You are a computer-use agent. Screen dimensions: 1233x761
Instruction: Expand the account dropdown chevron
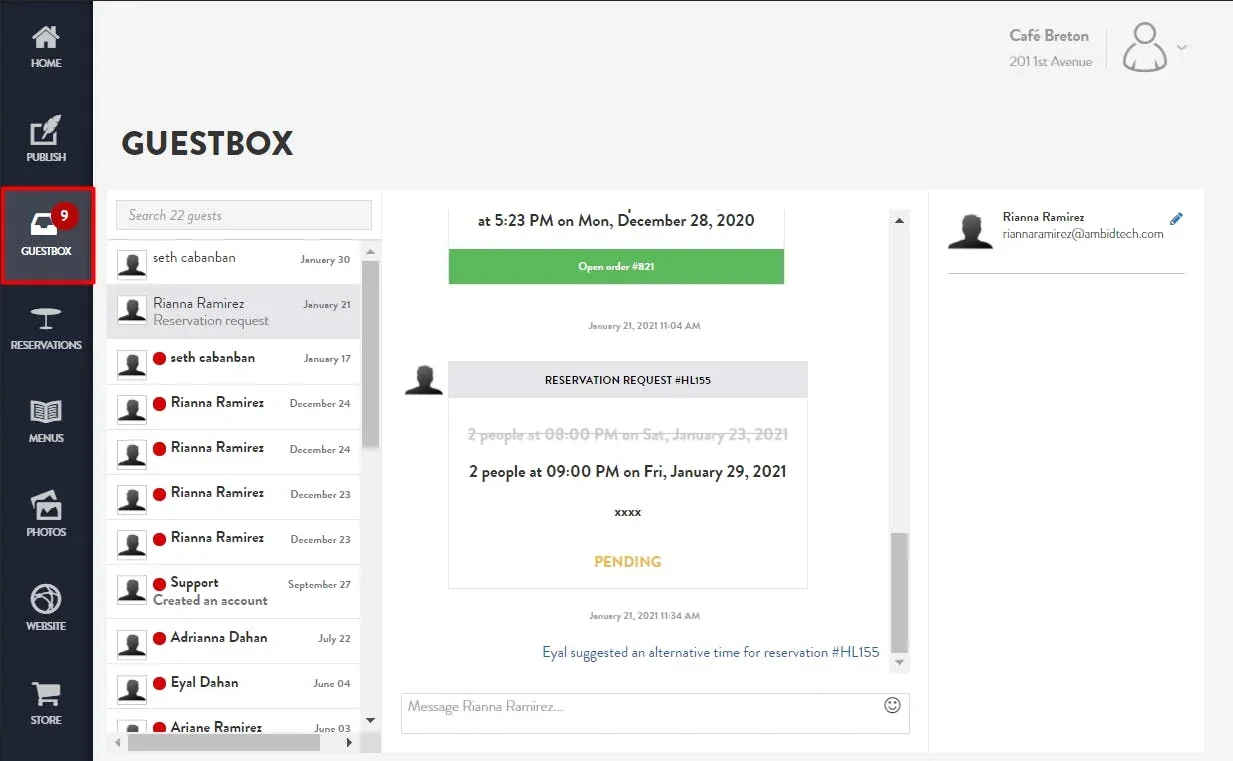pyautogui.click(x=1182, y=47)
